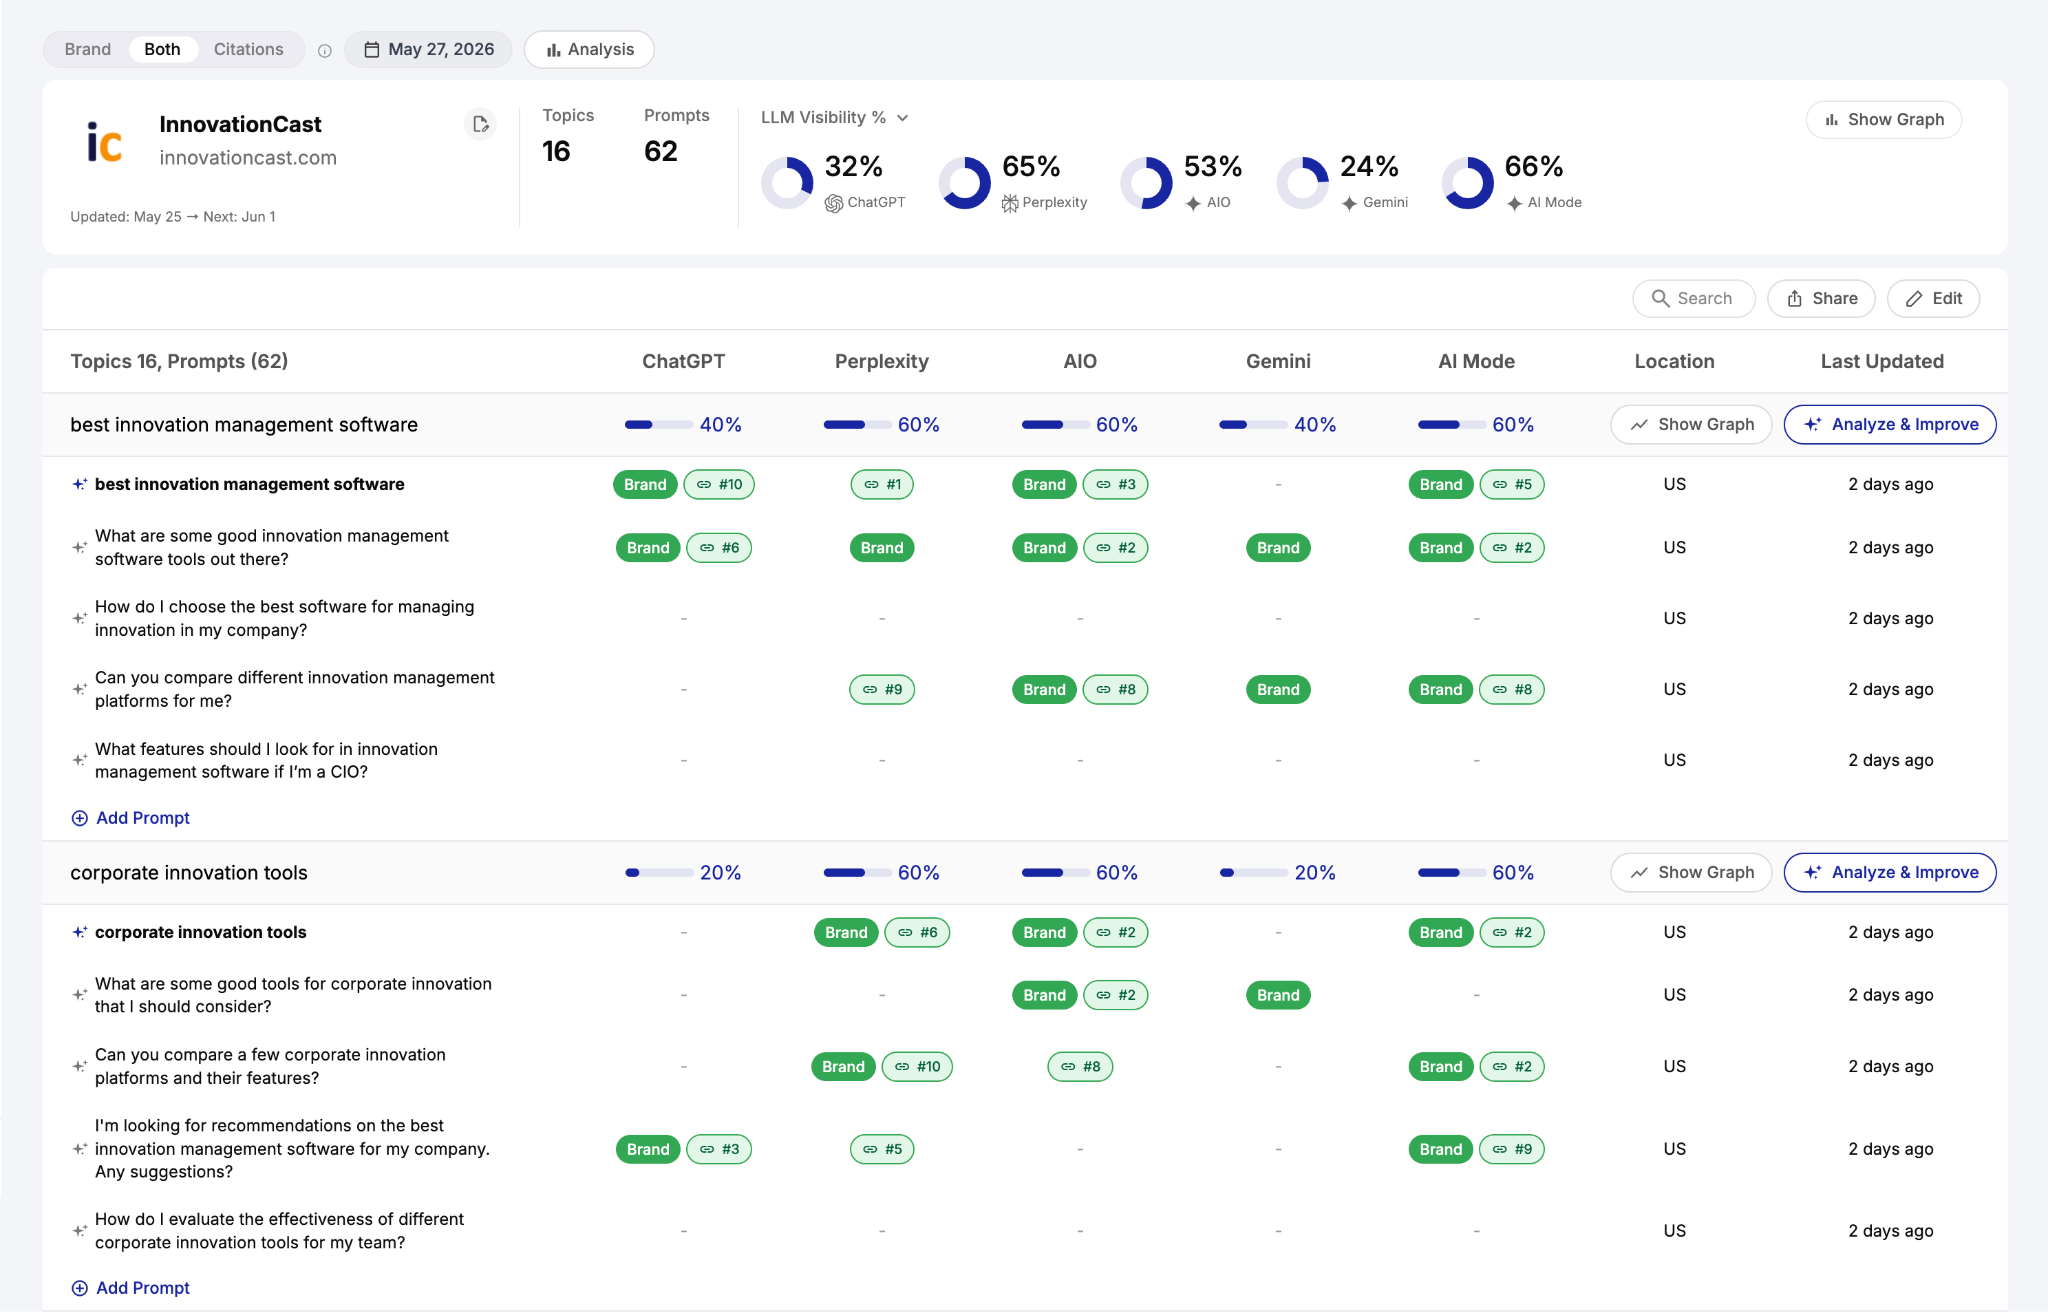Add Prompt under 'corporate innovation tools' topic
Screen dimensions: 2048x1312
click(x=131, y=1288)
